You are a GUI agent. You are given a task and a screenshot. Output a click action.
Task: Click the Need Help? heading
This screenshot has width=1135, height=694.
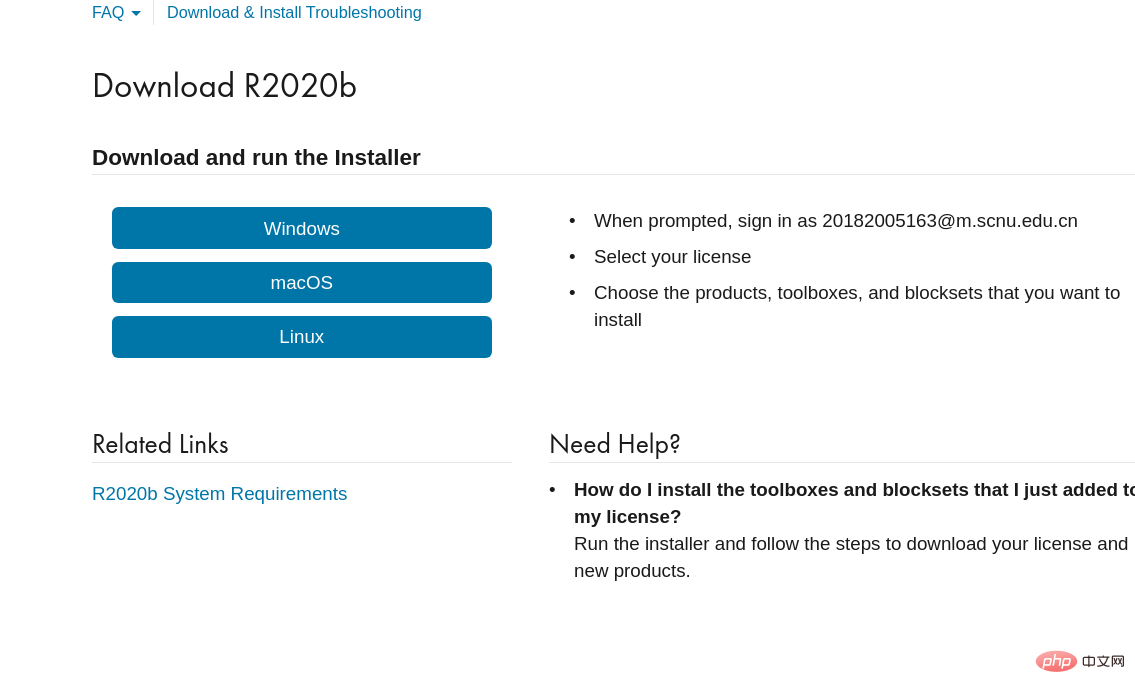click(614, 445)
